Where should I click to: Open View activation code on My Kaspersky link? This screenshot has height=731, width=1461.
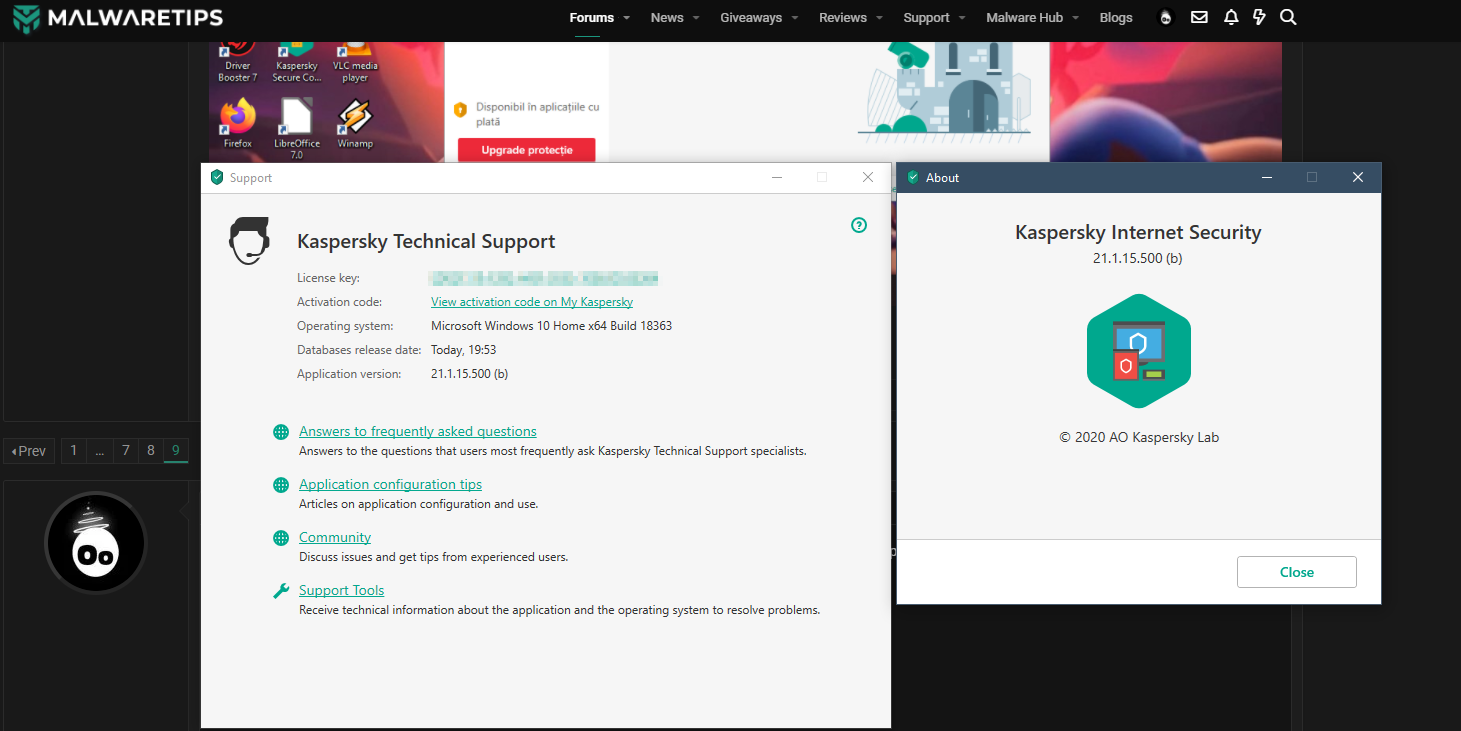tap(532, 302)
